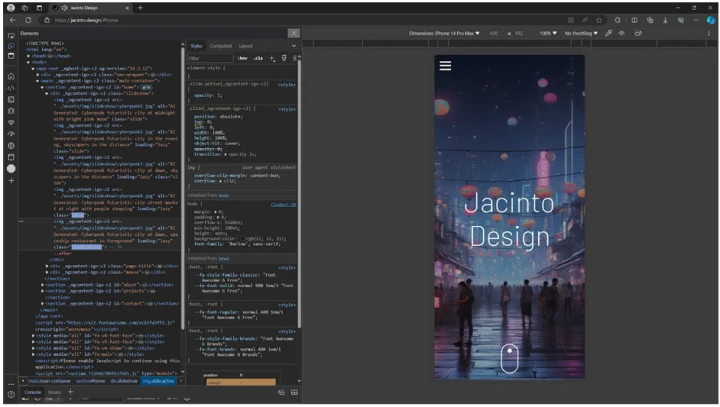Add more tools with sidebar plus icon
Image resolution: width=720 pixels, height=407 pixels.
11,181
